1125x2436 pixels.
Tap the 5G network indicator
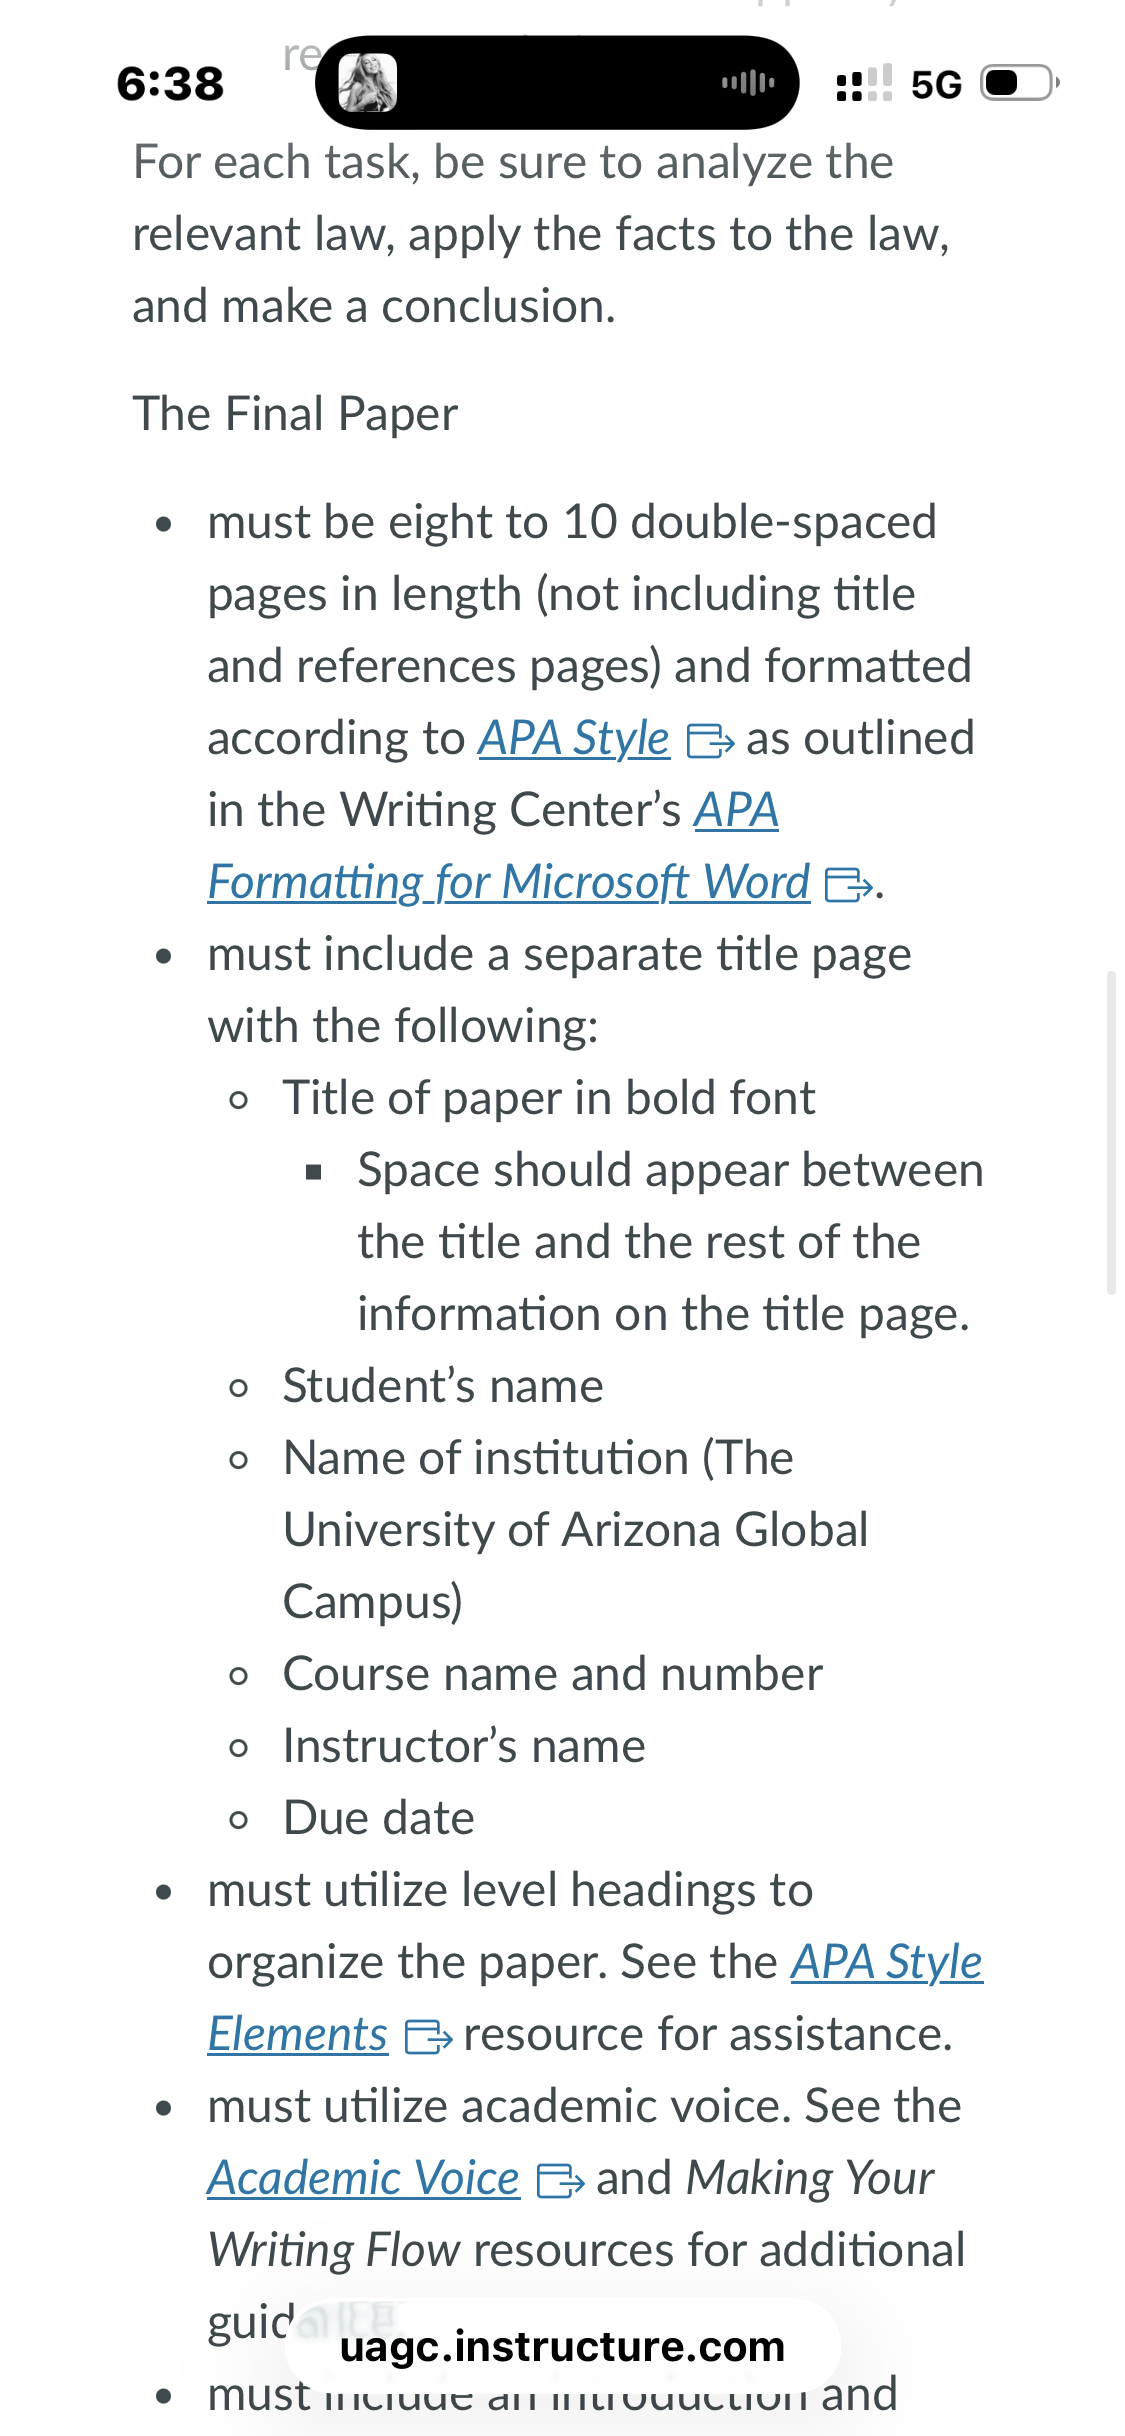click(x=936, y=84)
